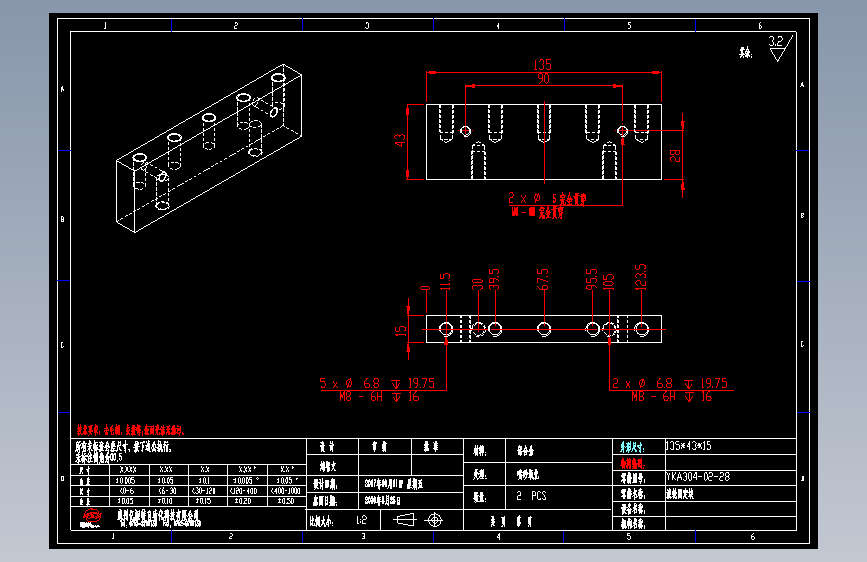The height and width of the screenshot is (562, 867).
Task: Select the <400-1000 range cell
Action: pos(286,491)
